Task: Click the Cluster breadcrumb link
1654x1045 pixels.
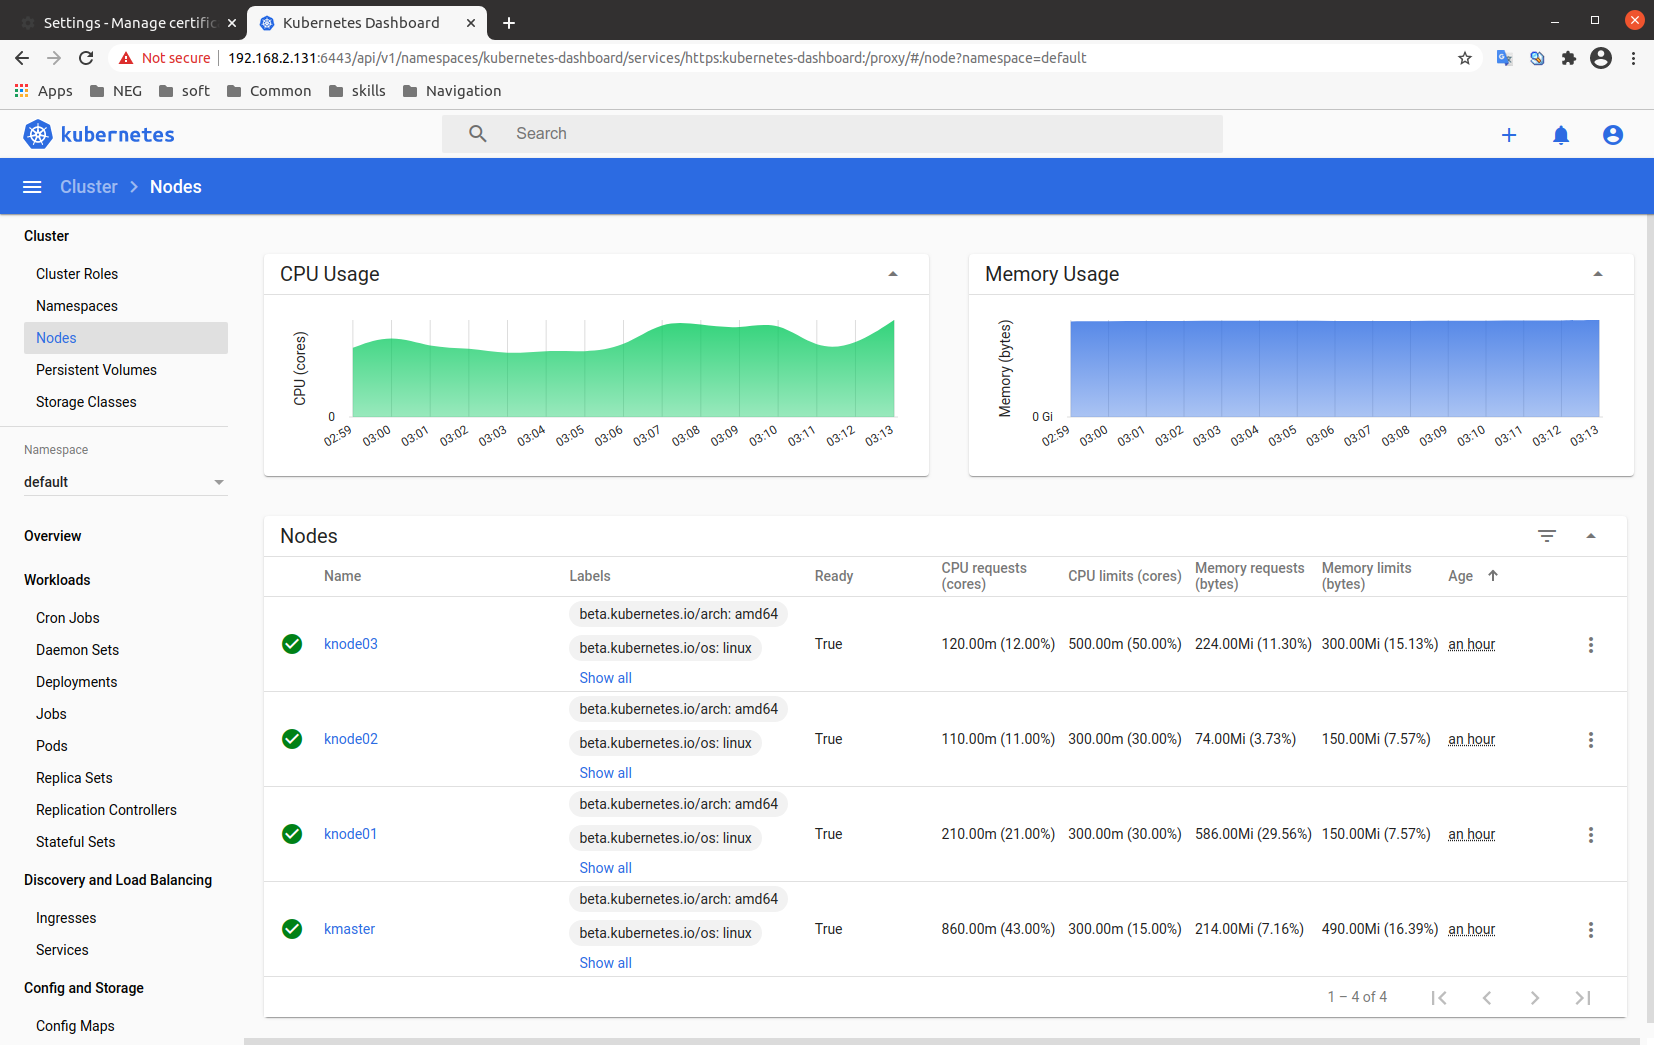Action: (x=88, y=187)
